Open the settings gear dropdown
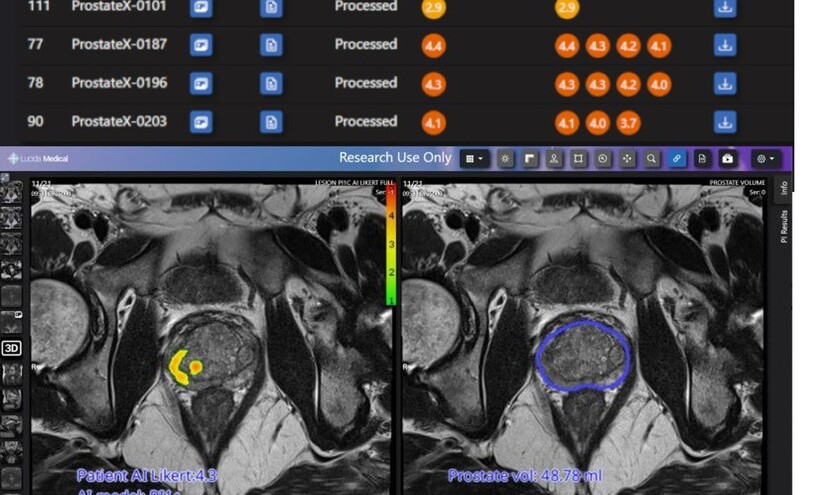The image size is (840, 495). (x=765, y=159)
